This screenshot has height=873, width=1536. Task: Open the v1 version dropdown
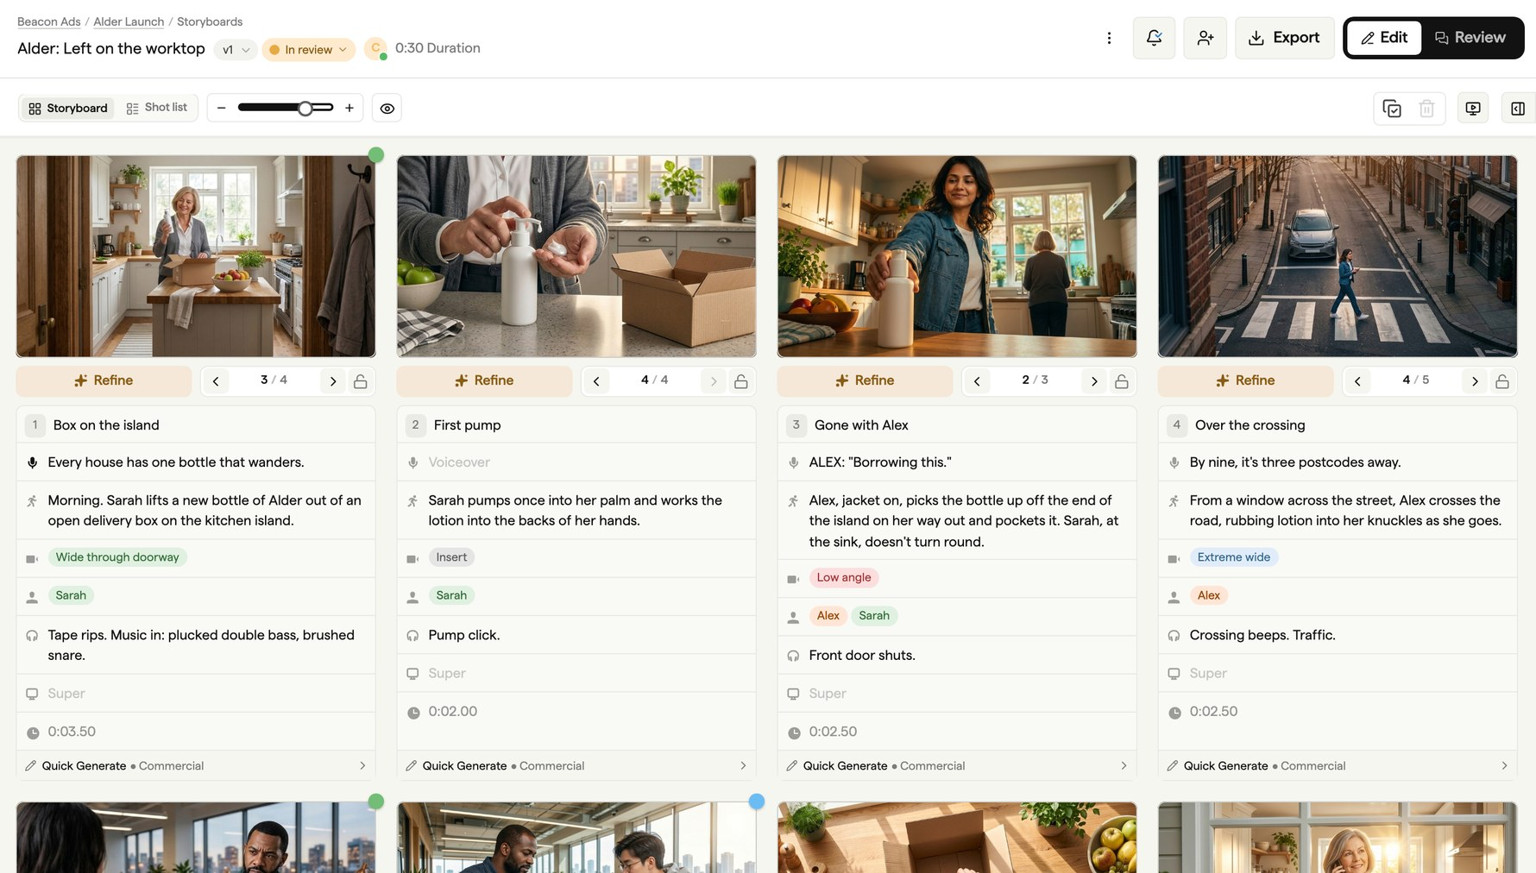tap(235, 49)
